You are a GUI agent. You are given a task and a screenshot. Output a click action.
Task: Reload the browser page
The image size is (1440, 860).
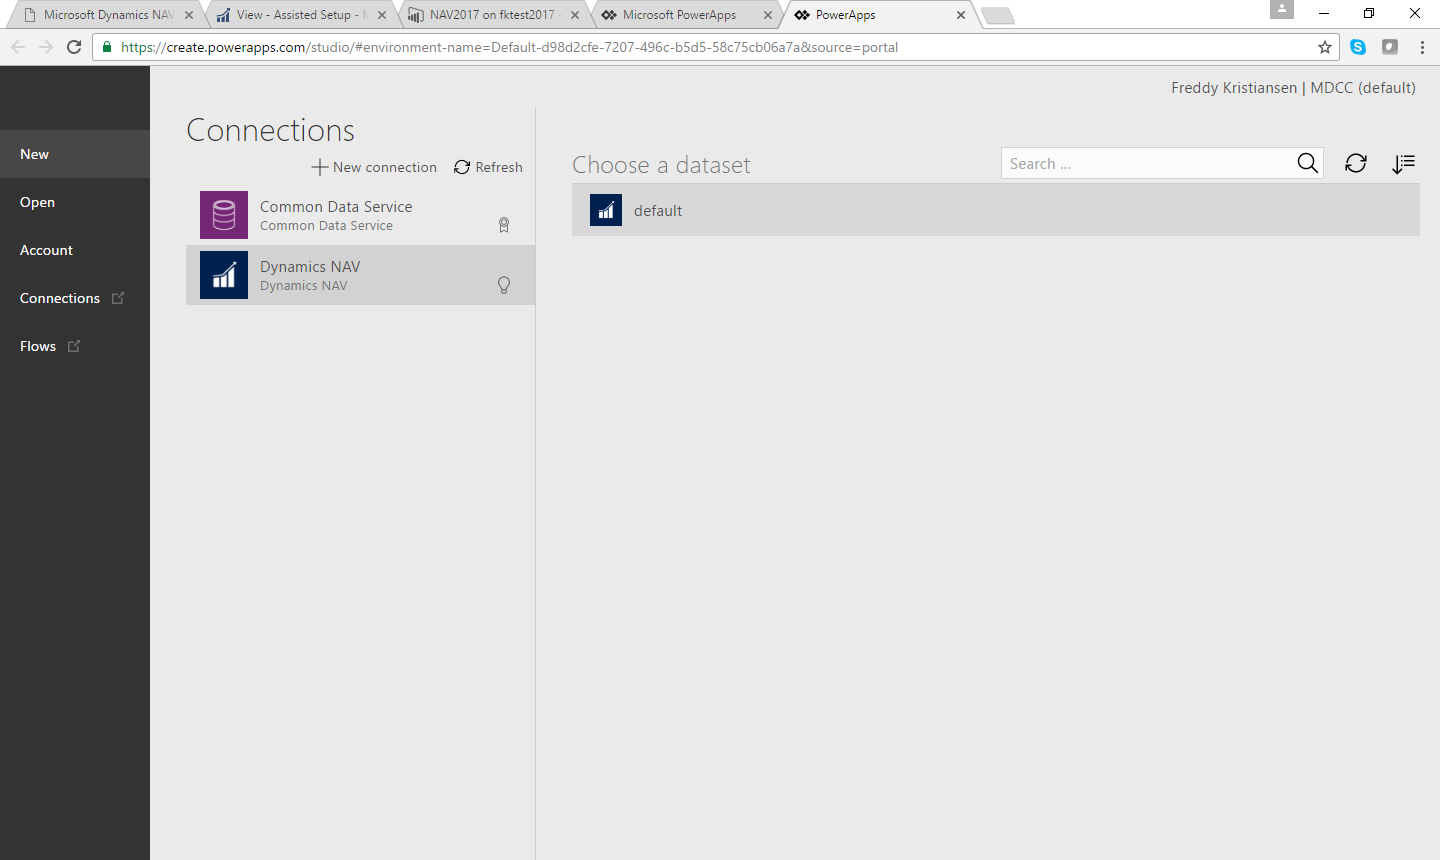click(x=74, y=47)
